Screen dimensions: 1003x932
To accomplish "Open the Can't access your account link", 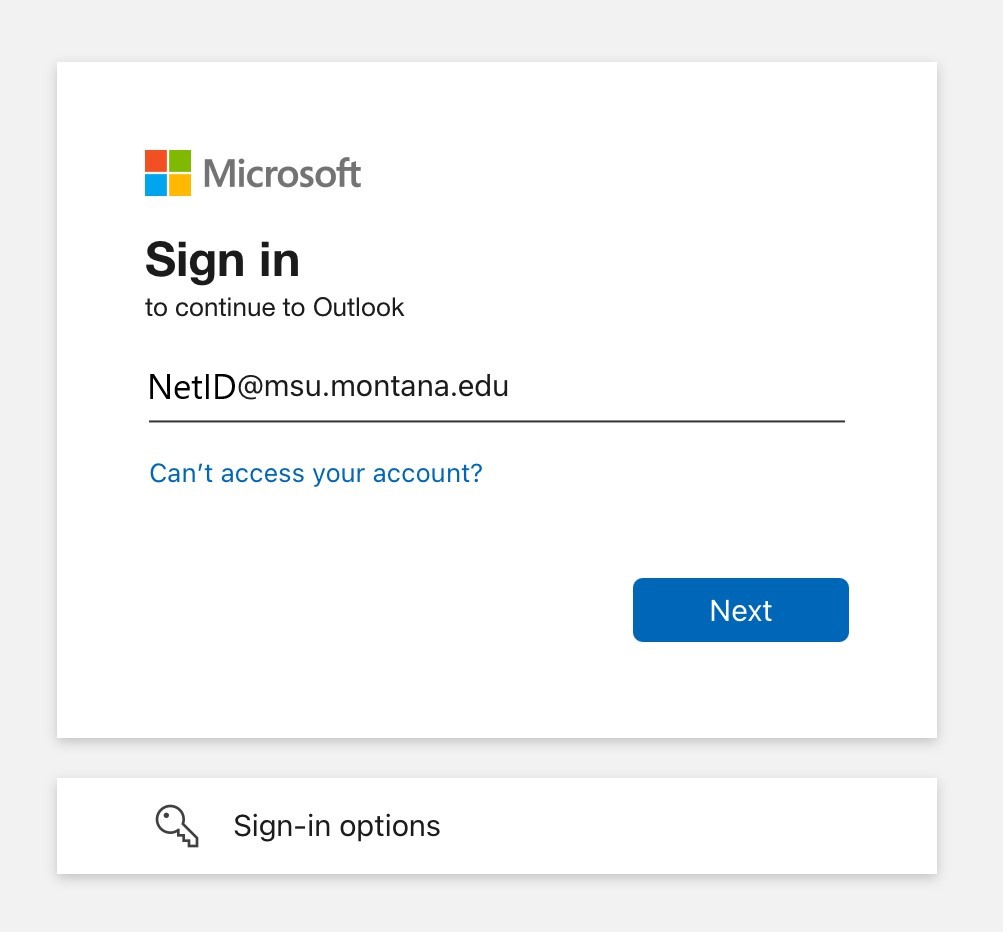I will coord(315,473).
